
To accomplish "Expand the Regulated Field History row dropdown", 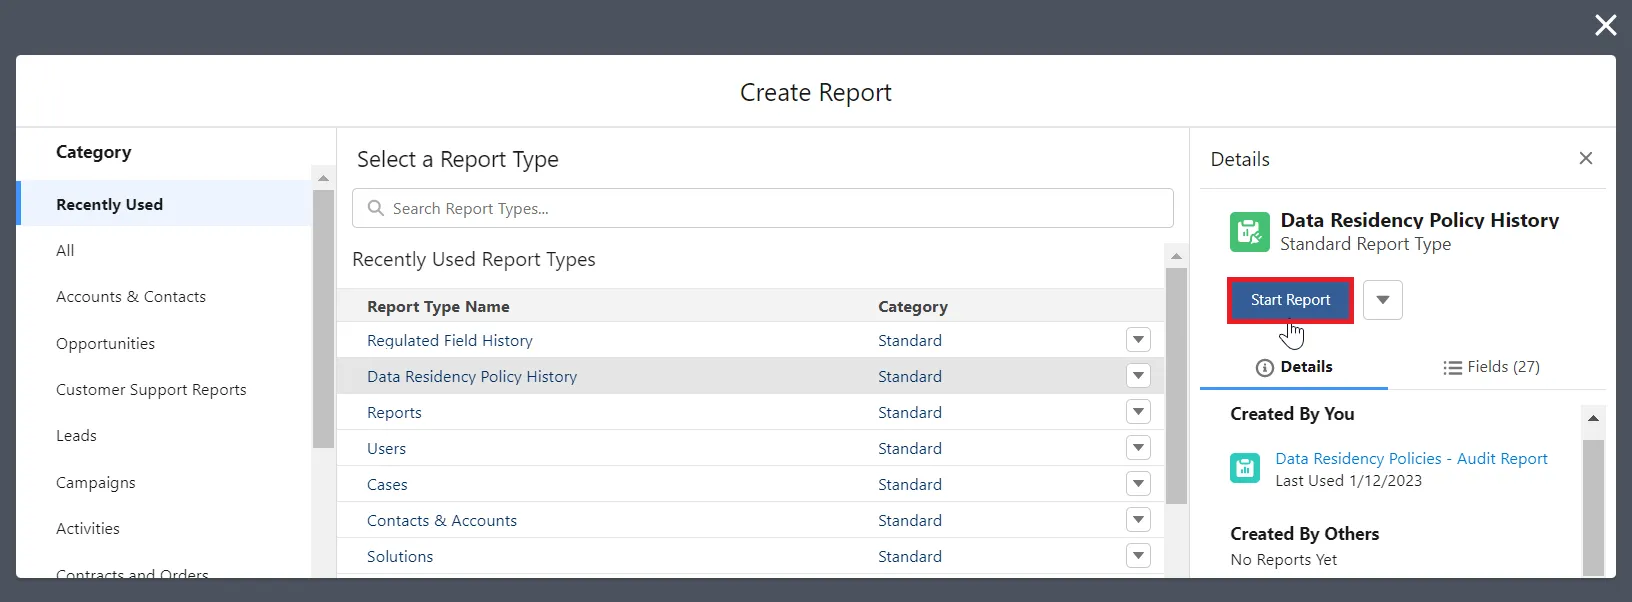I will 1138,340.
